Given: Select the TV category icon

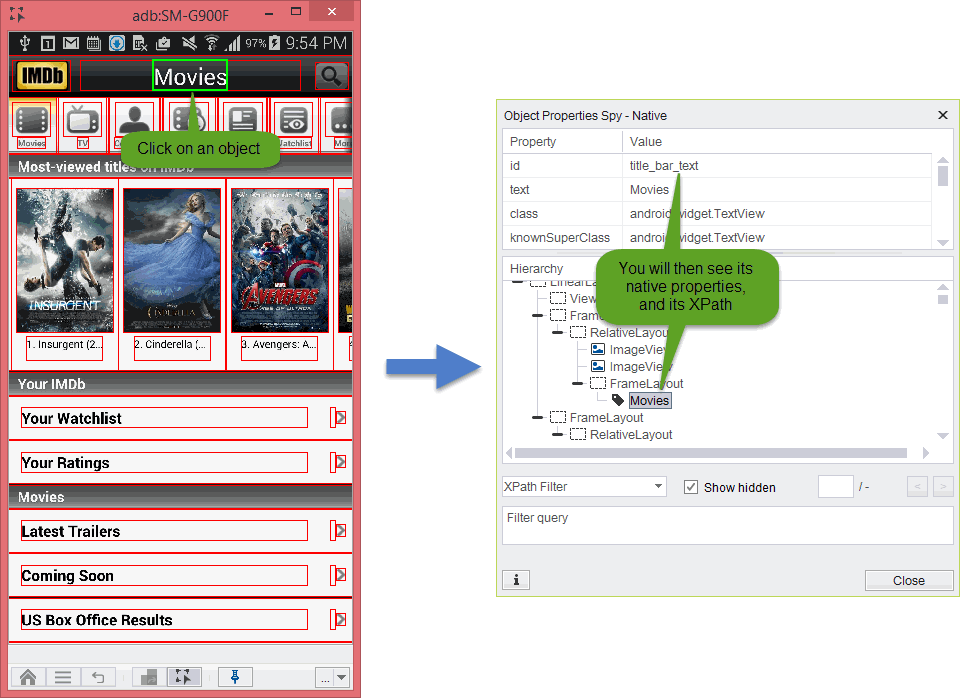Looking at the screenshot, I should pos(82,122).
